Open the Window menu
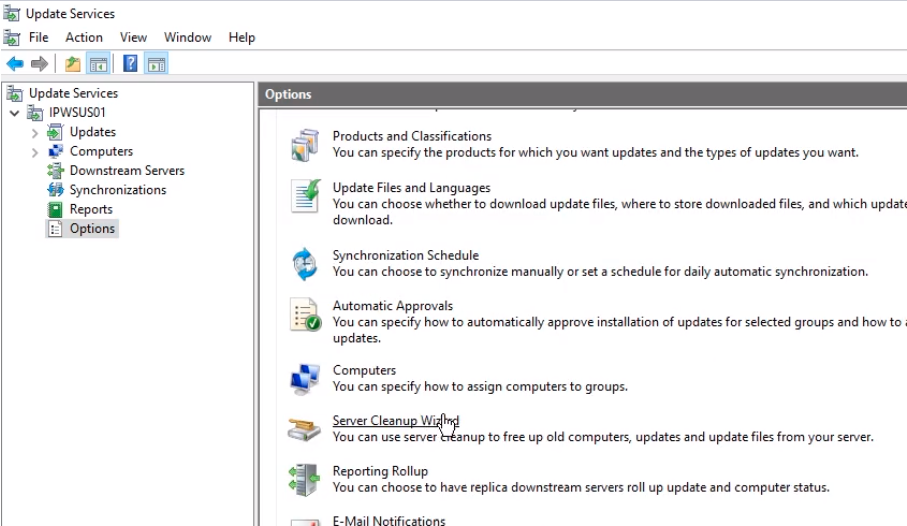The width and height of the screenshot is (907, 526). 187,37
